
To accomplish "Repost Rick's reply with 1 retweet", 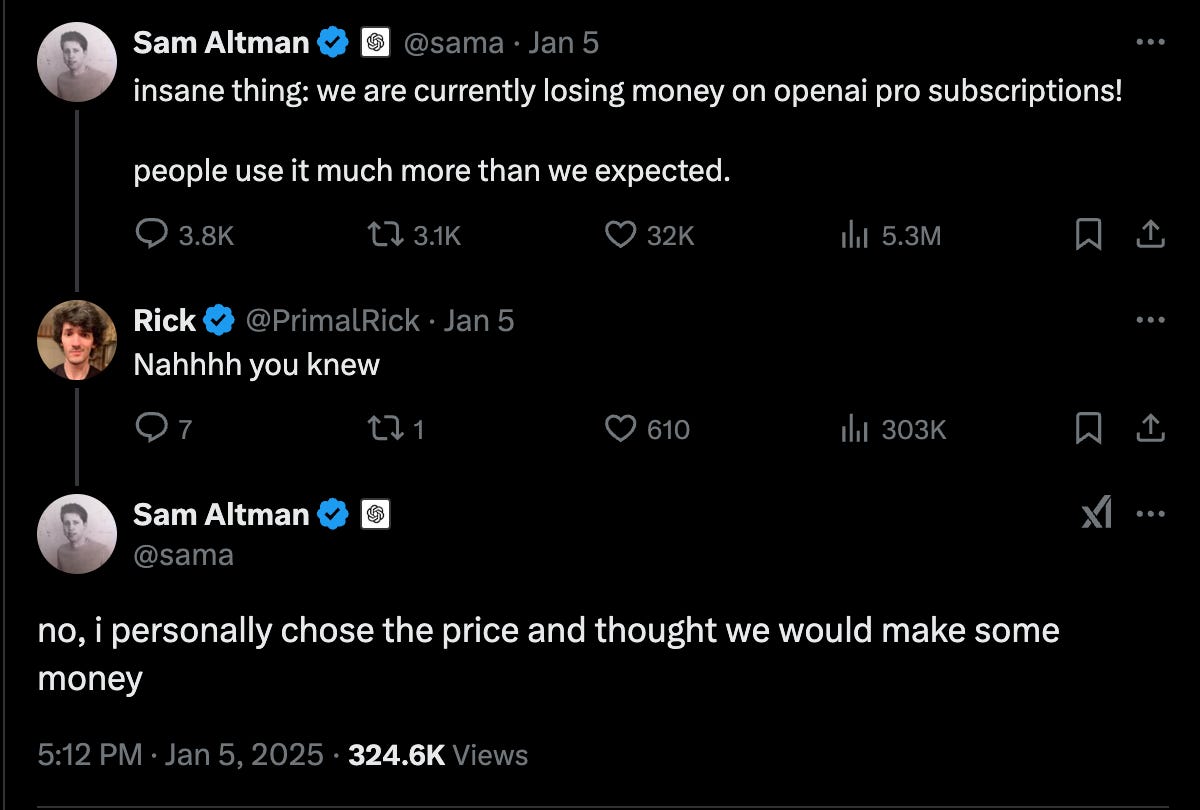I will tap(397, 429).
